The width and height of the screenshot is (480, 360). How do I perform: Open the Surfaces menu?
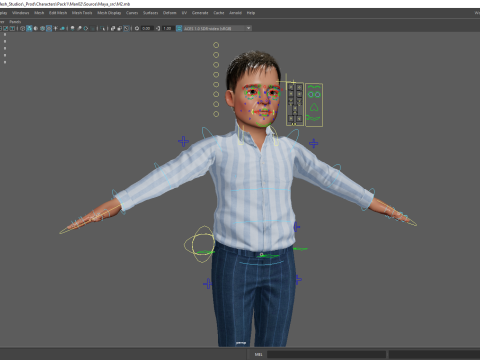[150, 13]
